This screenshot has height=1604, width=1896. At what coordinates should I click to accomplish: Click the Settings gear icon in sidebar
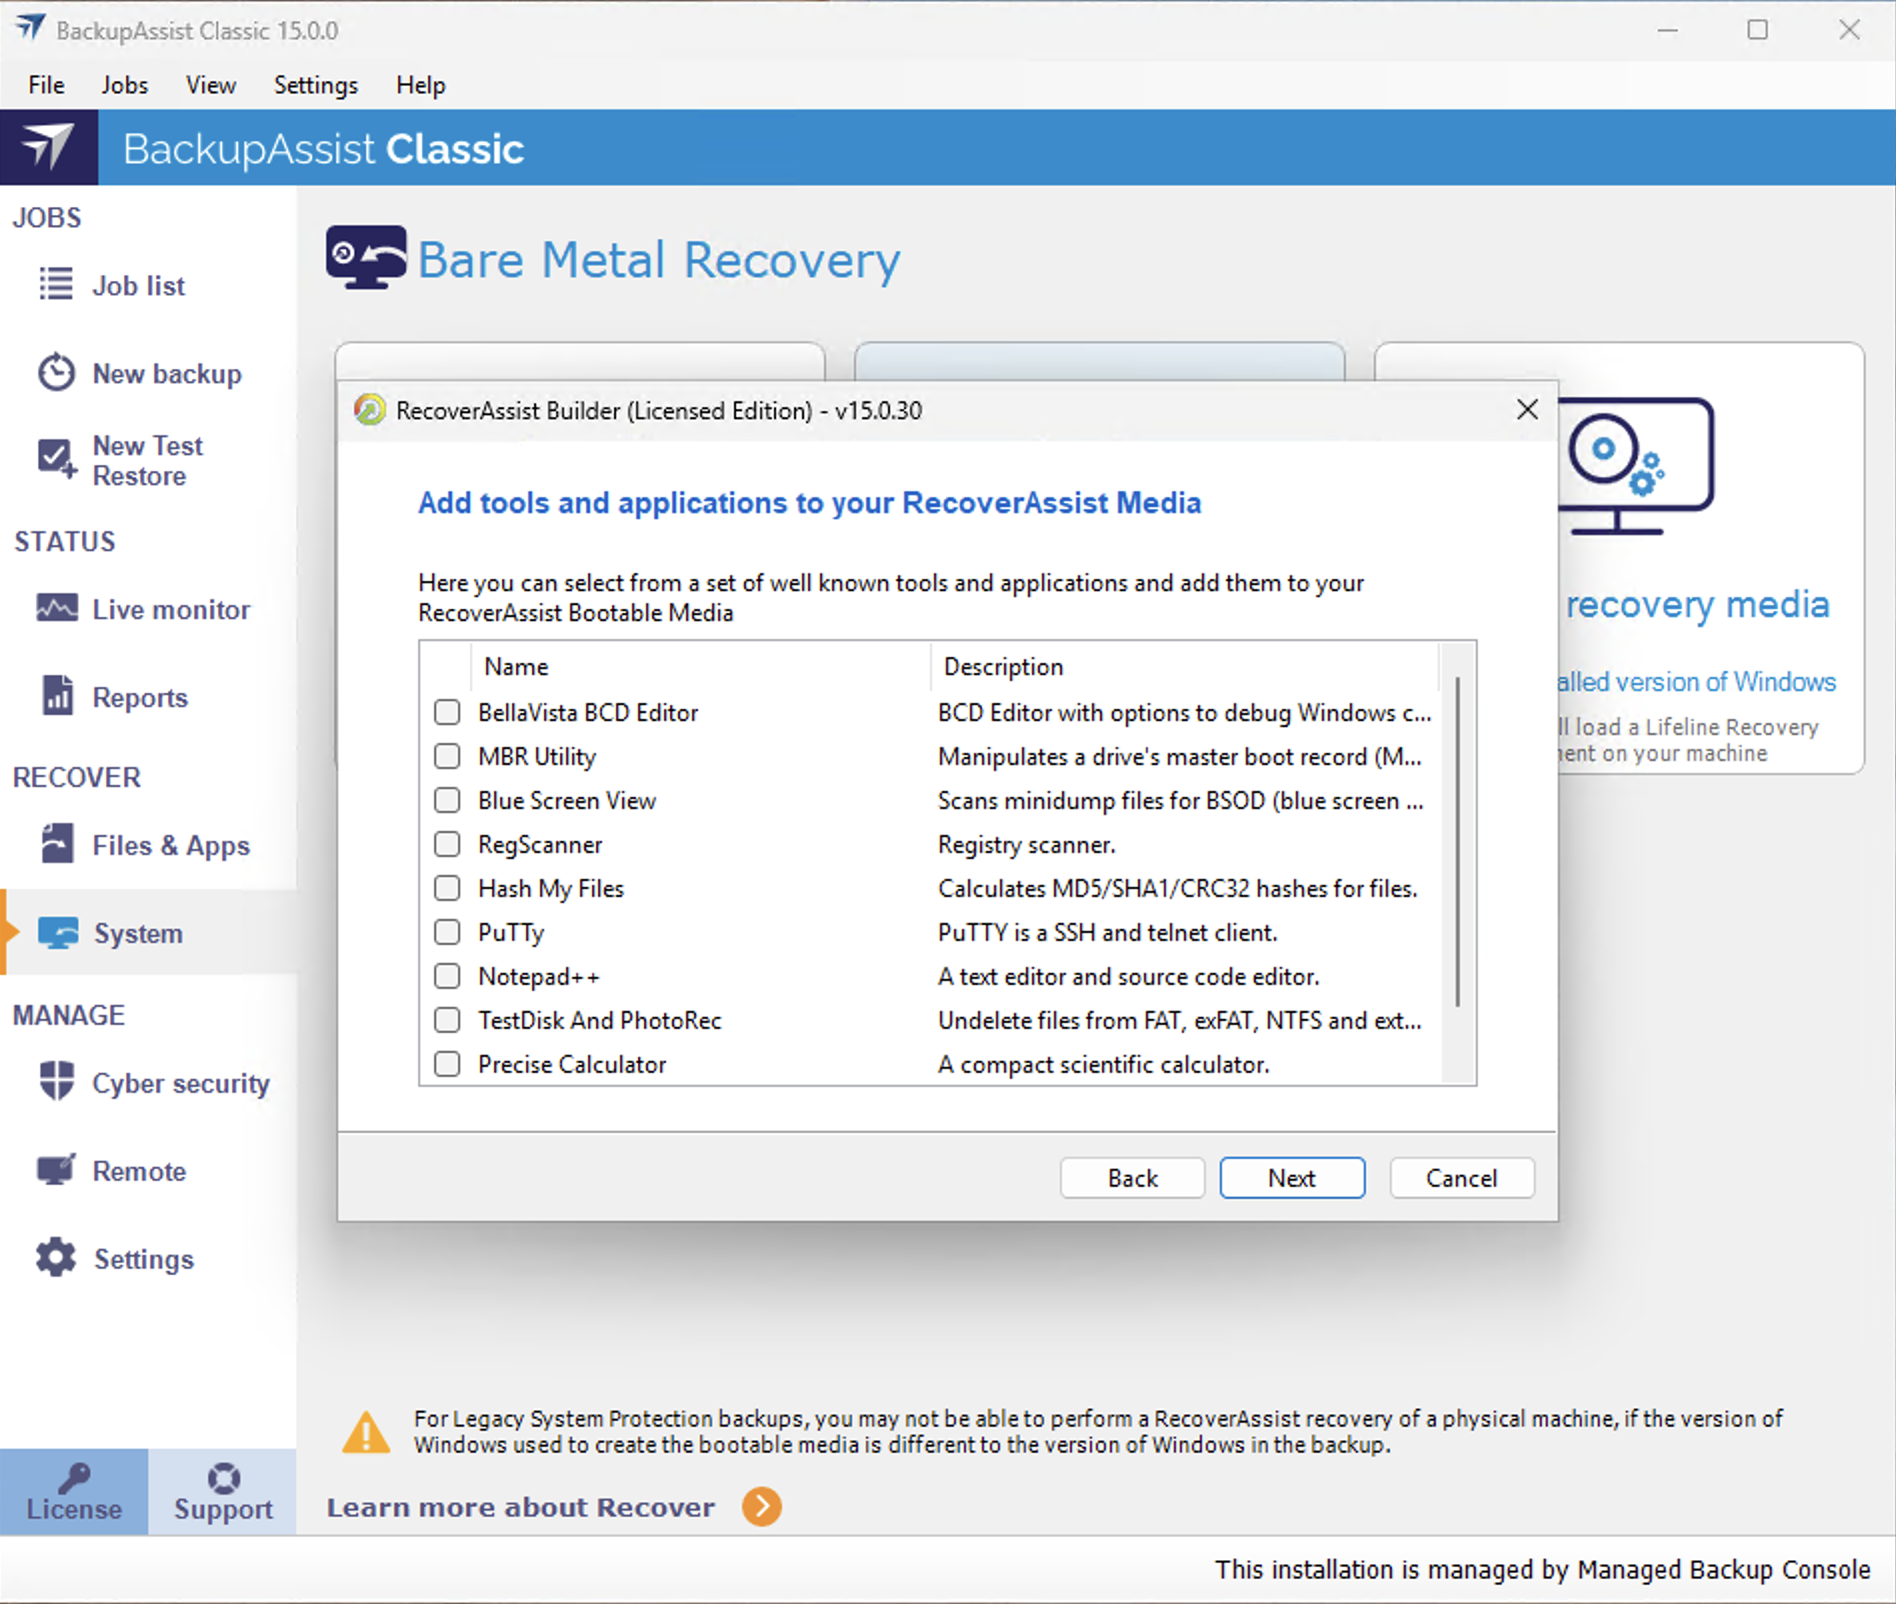(x=56, y=1258)
